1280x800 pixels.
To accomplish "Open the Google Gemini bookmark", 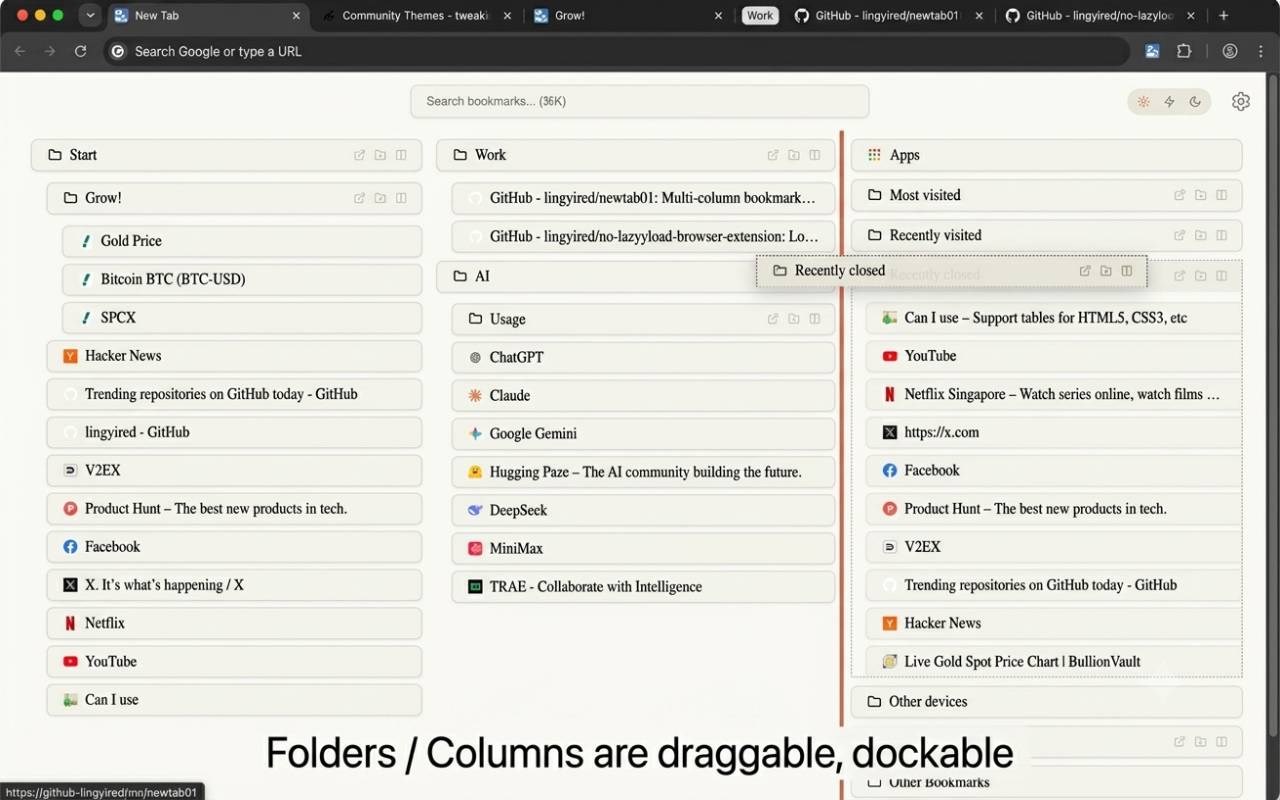I will (643, 433).
